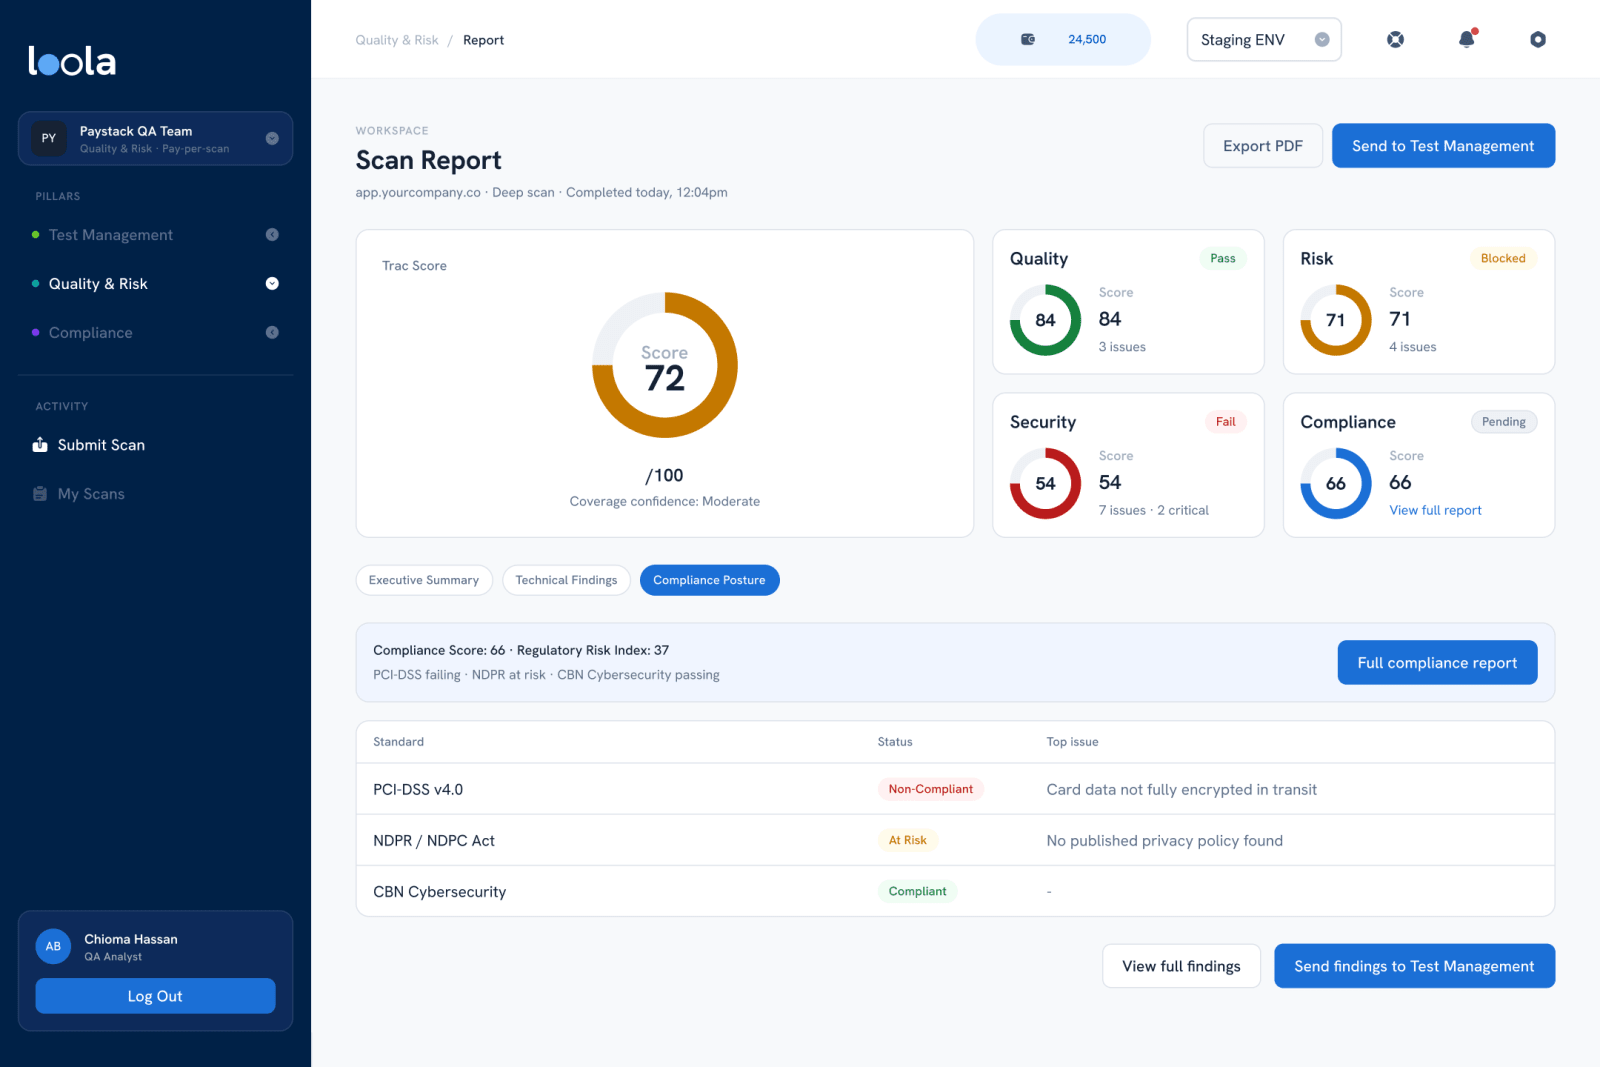Collapse the Quality & Risk pillar chevron
The height and width of the screenshot is (1067, 1600).
(x=272, y=284)
